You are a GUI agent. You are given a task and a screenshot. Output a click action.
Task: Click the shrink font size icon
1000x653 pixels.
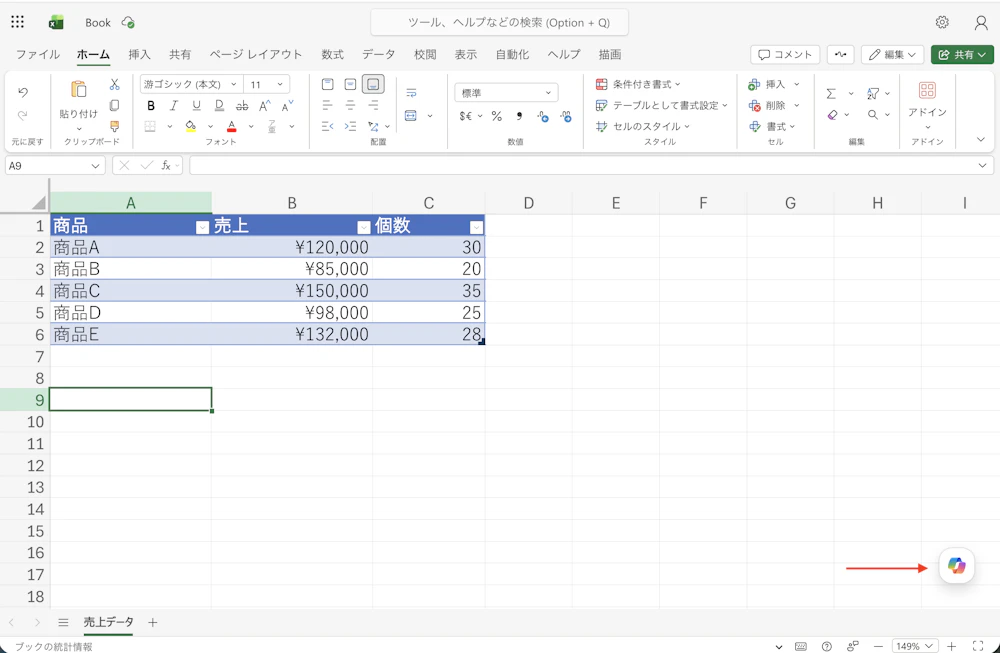(287, 106)
